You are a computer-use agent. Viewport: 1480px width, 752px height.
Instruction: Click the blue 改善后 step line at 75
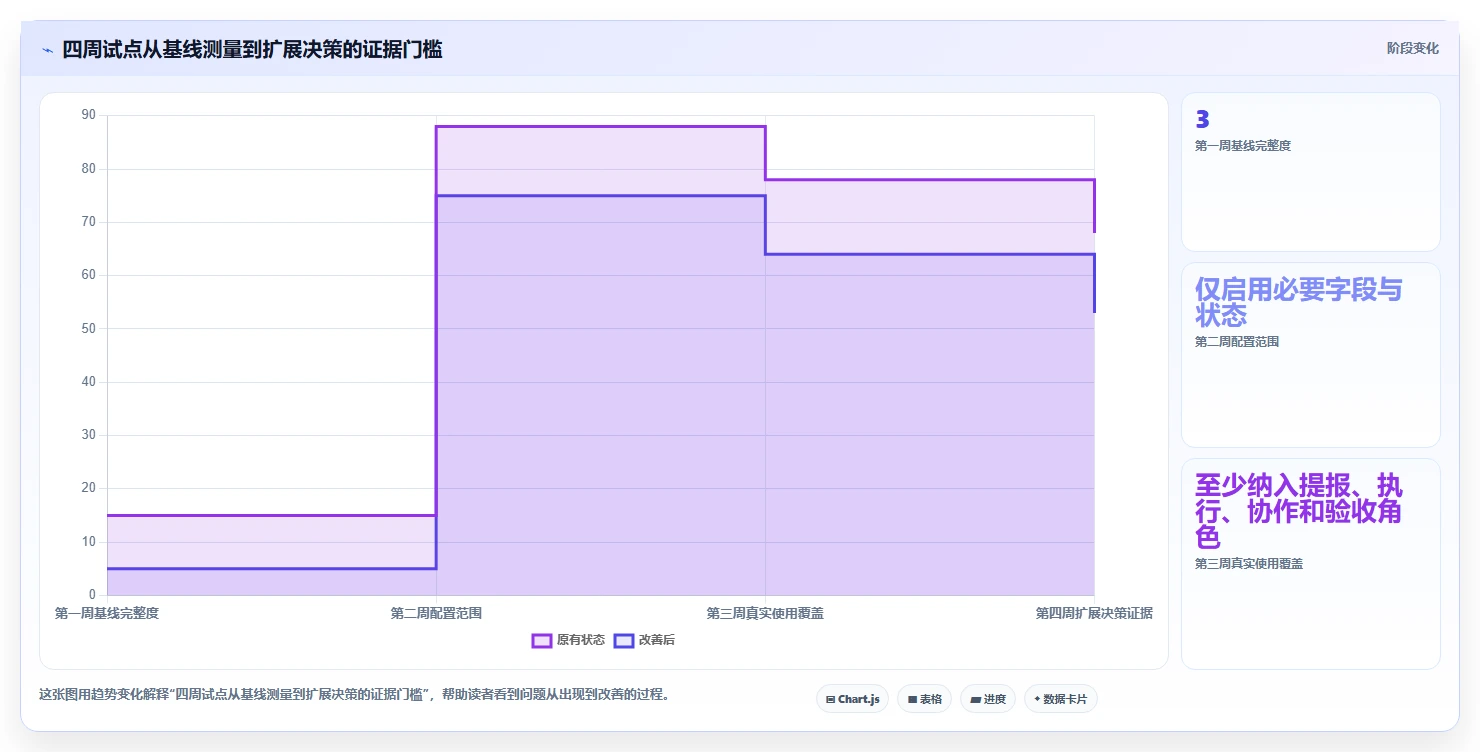tap(600, 195)
